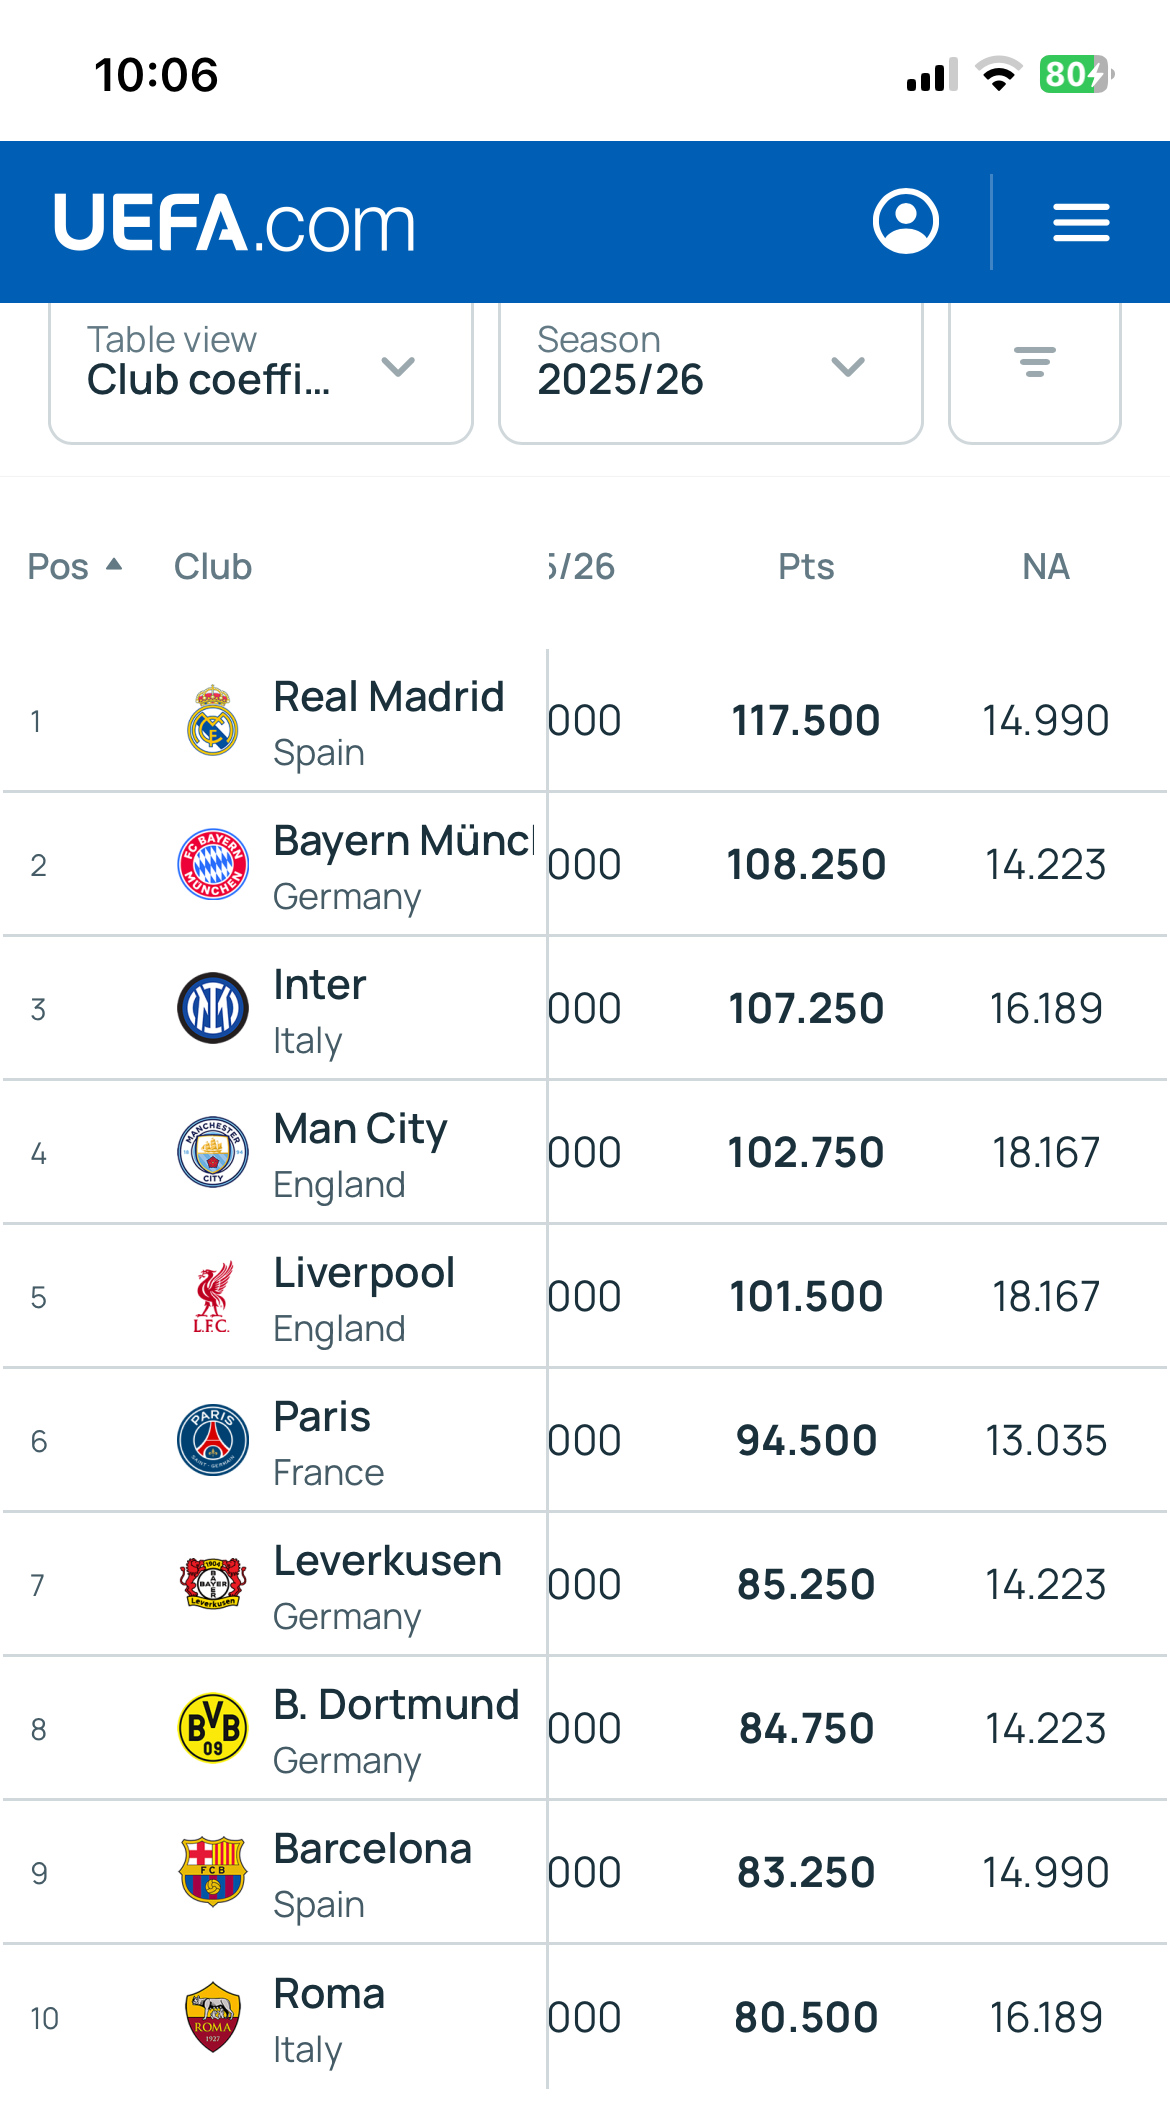Open the Leverkusen club link
Screen dimensions: 1170x2106
(388, 1560)
